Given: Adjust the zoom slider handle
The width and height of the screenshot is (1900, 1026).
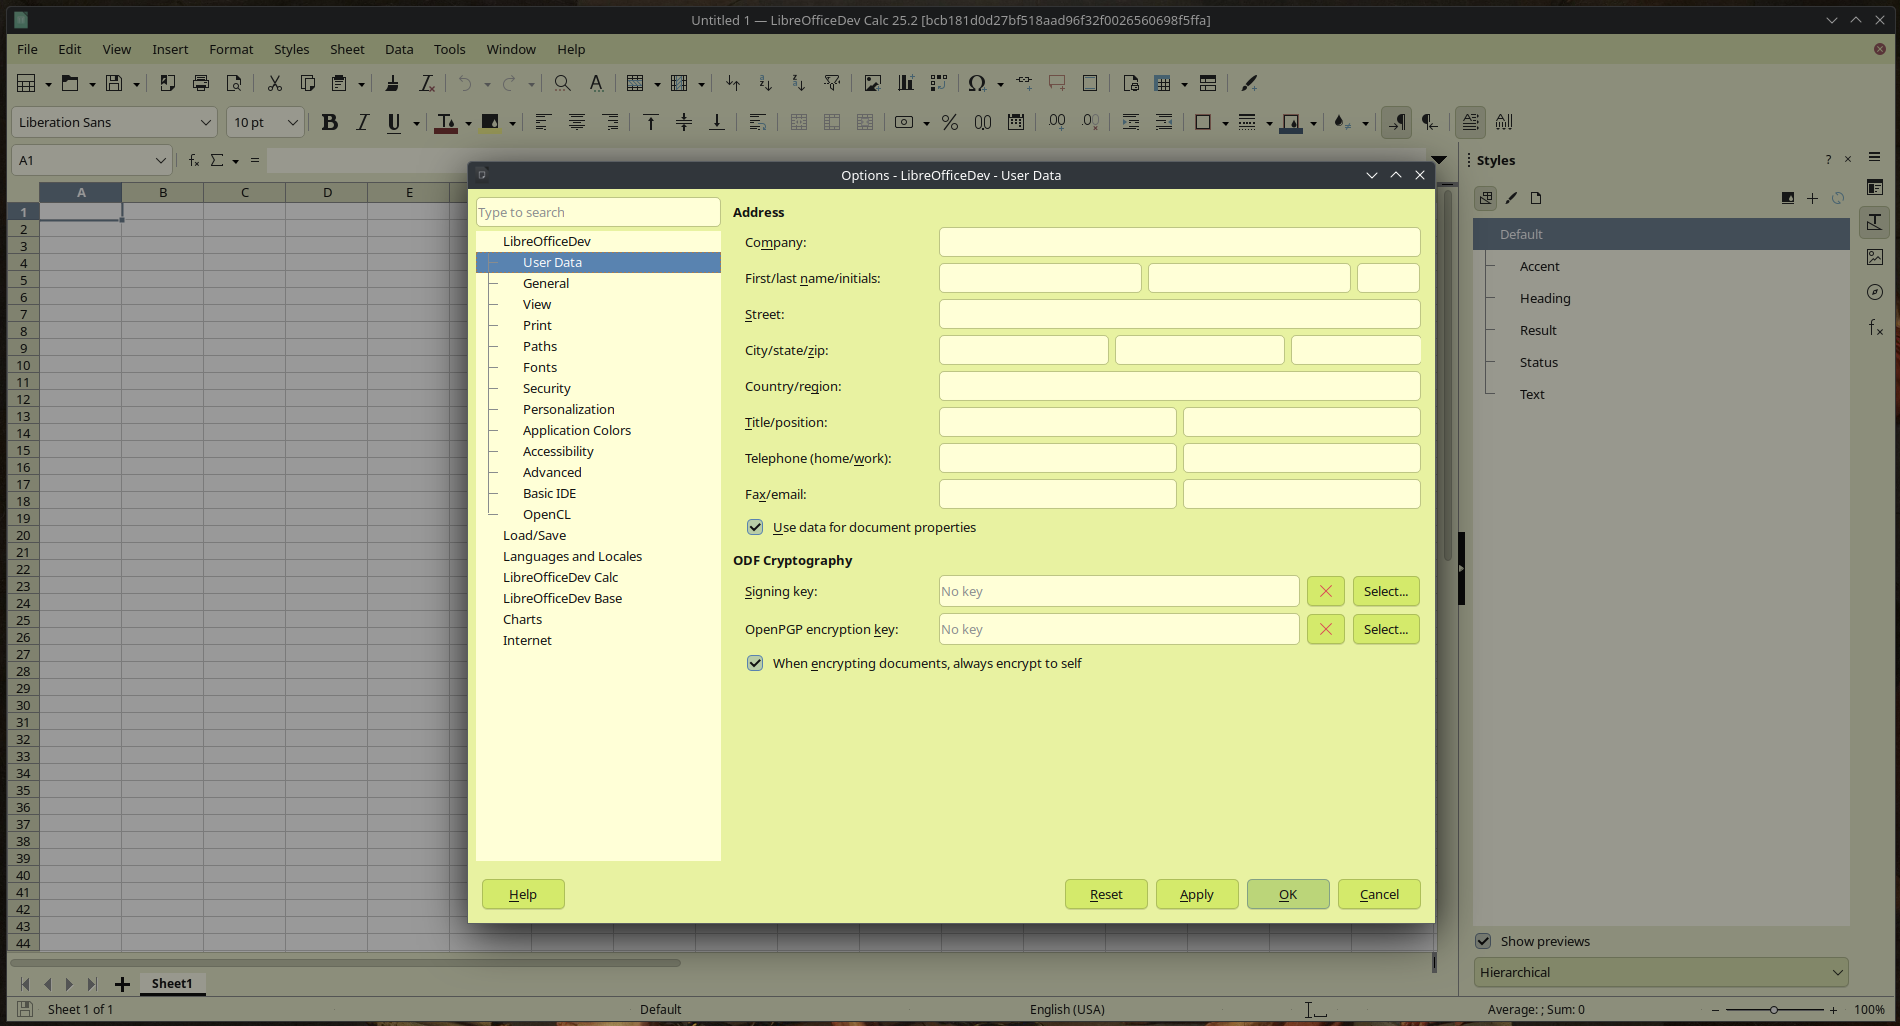Looking at the screenshot, I should (x=1774, y=1010).
